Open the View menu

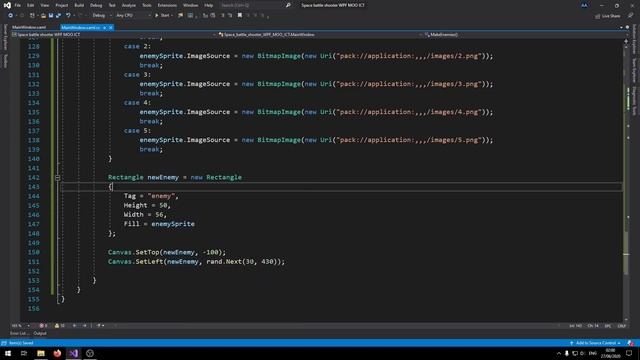44,5
